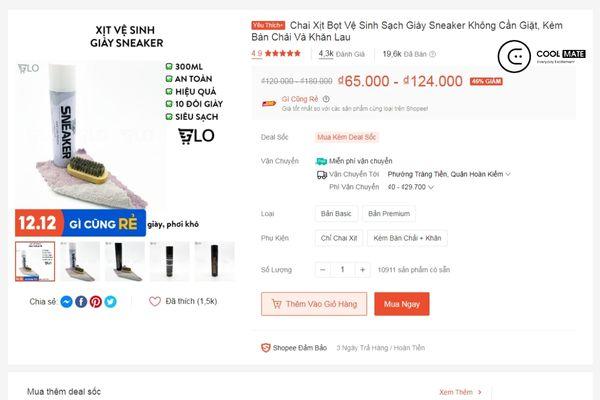Share product on Facebook
The image size is (600, 400).
[81, 302]
